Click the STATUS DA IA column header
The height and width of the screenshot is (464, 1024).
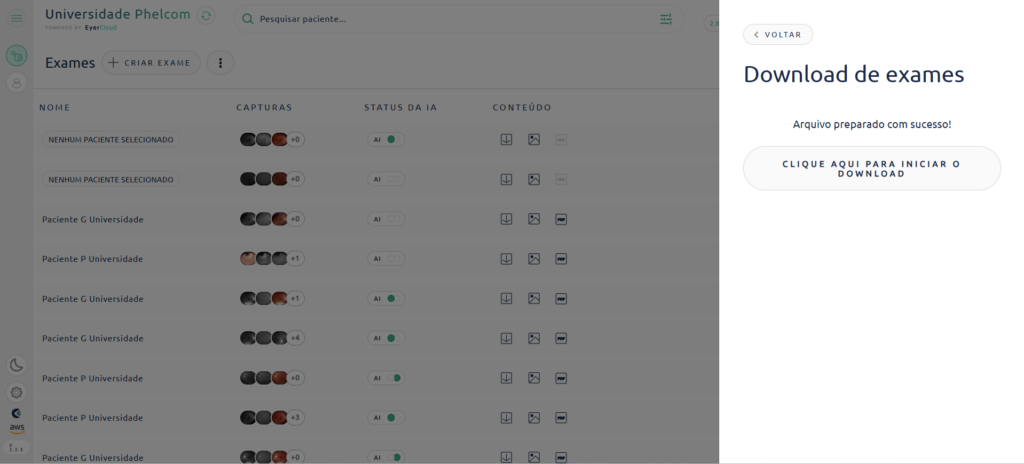(x=400, y=107)
